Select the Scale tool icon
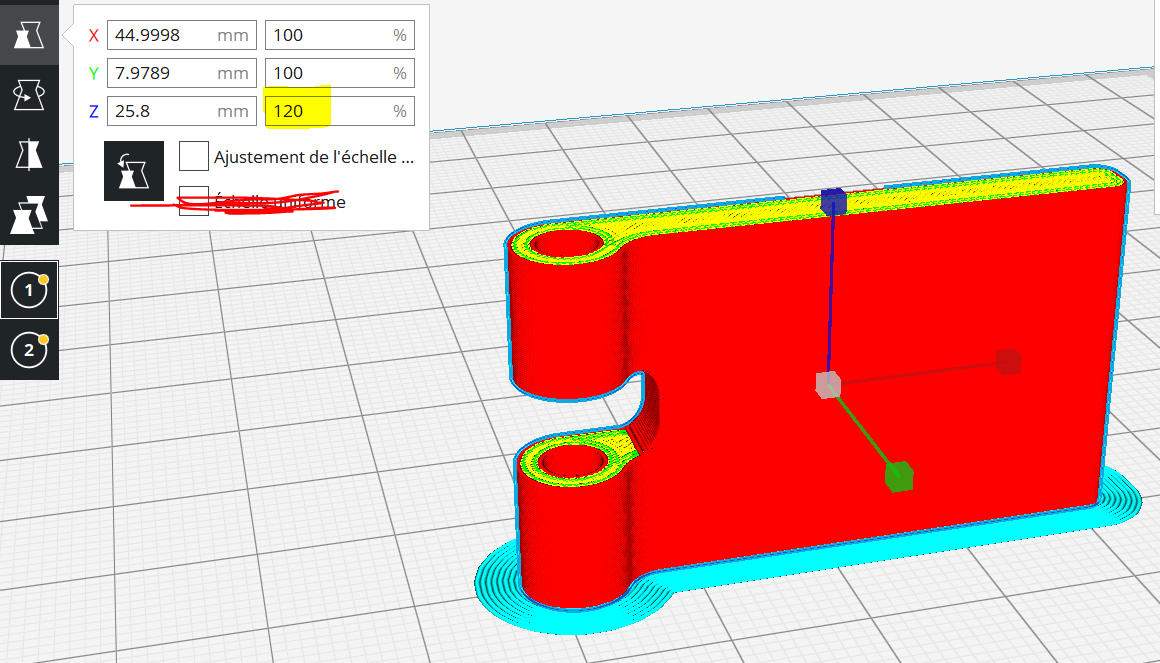Image resolution: width=1160 pixels, height=663 pixels. pyautogui.click(x=29, y=34)
